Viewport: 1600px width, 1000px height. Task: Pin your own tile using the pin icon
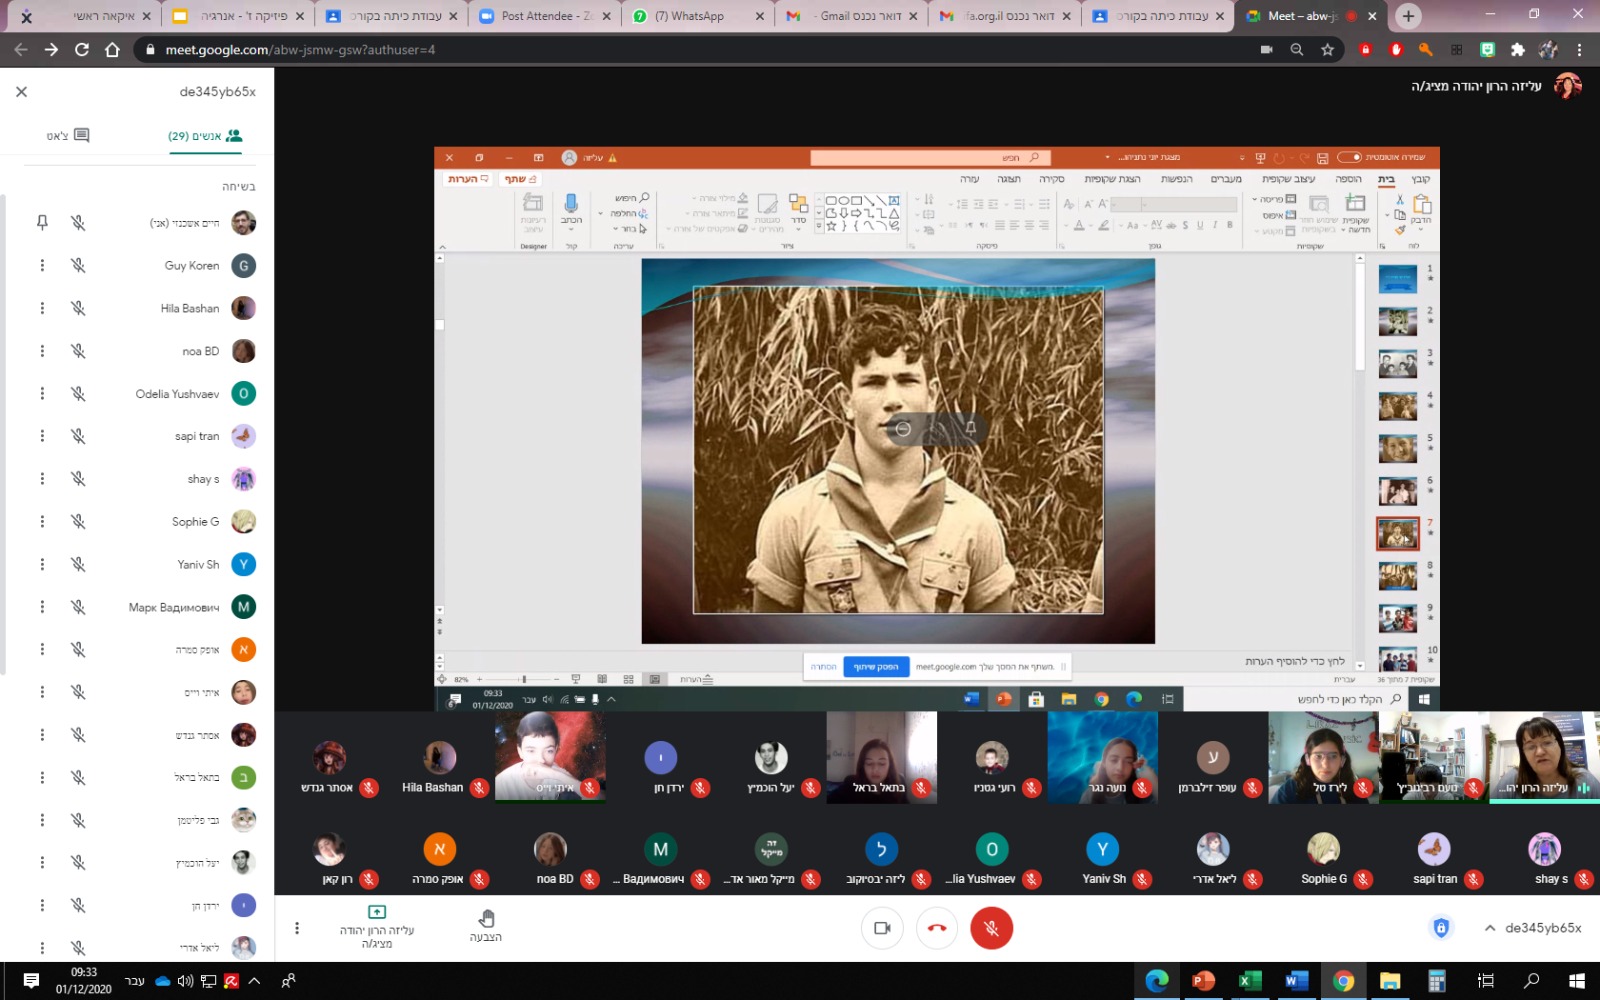pos(42,222)
